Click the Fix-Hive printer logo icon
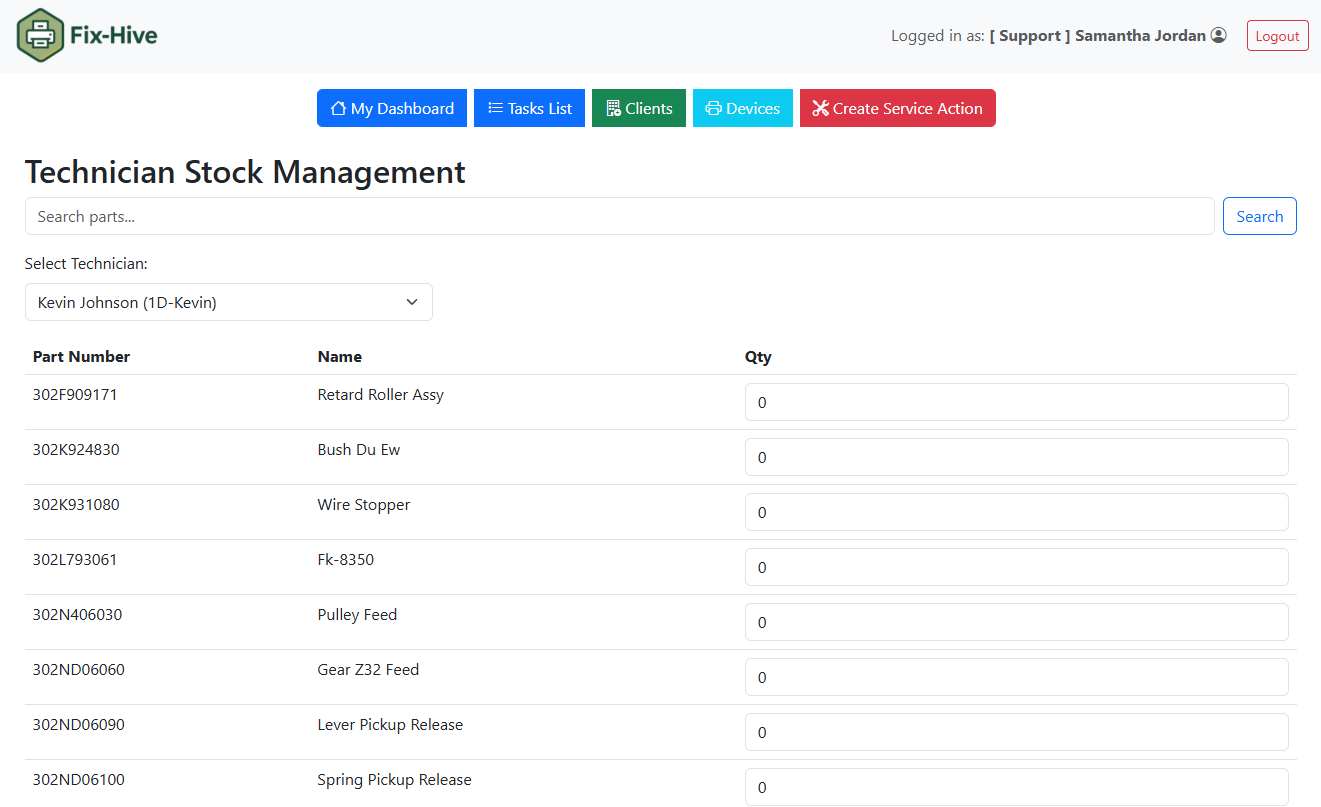This screenshot has height=807, width=1321. pyautogui.click(x=40, y=36)
